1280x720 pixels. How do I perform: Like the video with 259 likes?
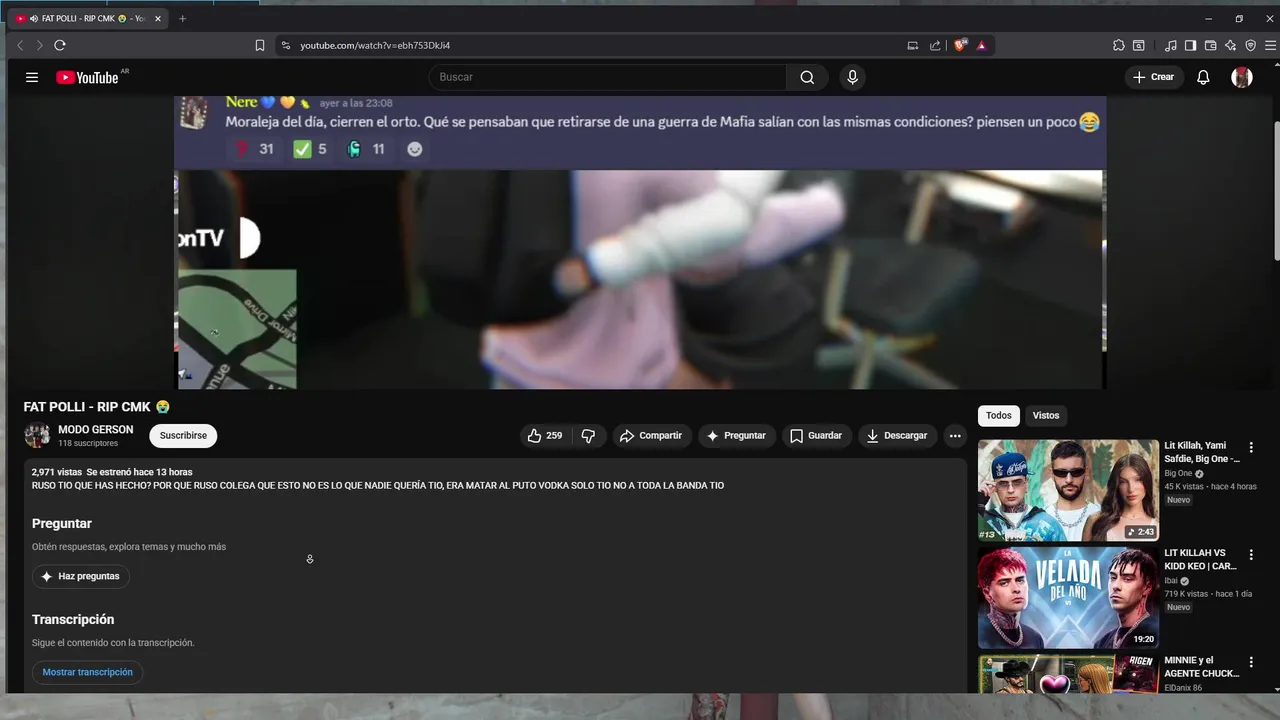(x=545, y=436)
